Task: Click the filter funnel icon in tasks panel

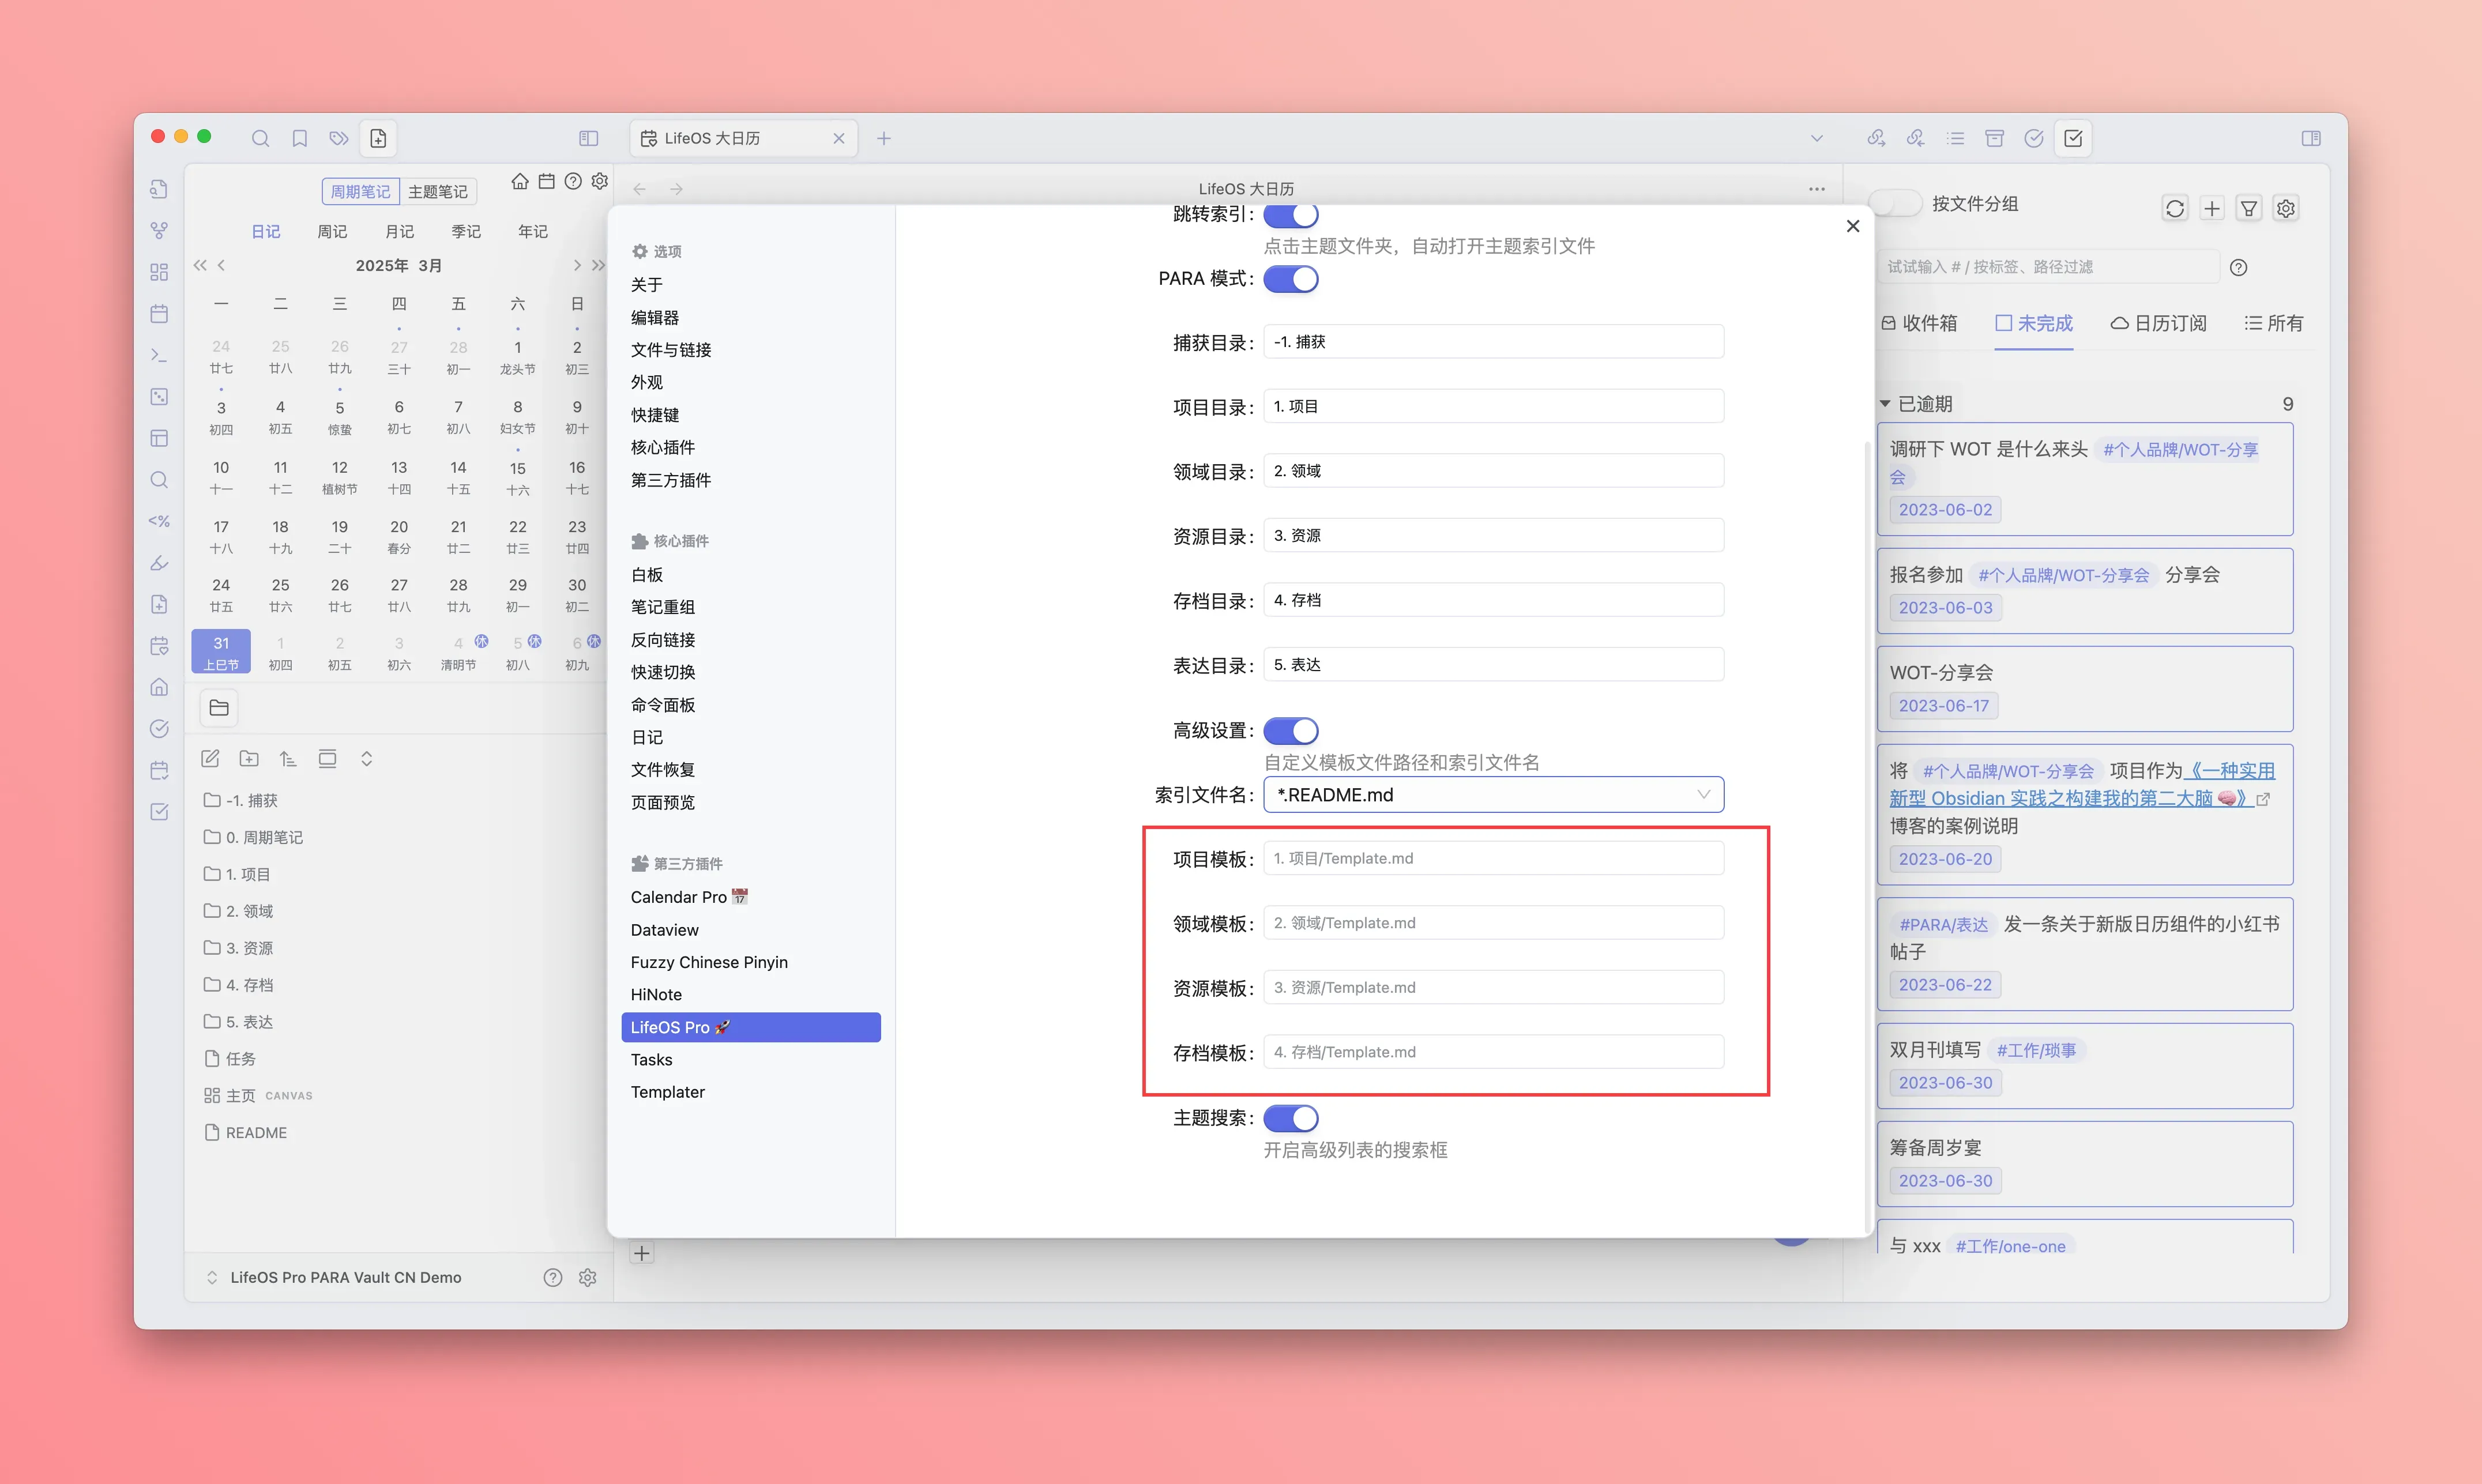Action: [2248, 208]
